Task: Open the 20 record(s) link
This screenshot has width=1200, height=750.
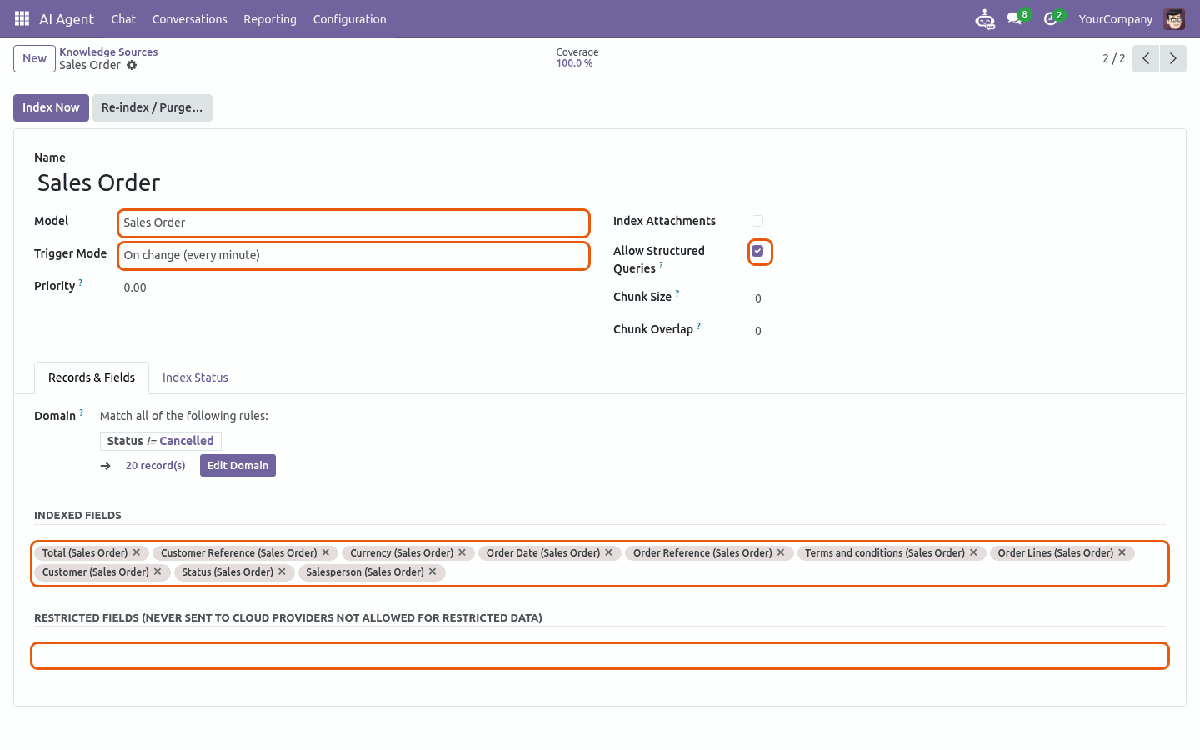Action: click(x=155, y=465)
